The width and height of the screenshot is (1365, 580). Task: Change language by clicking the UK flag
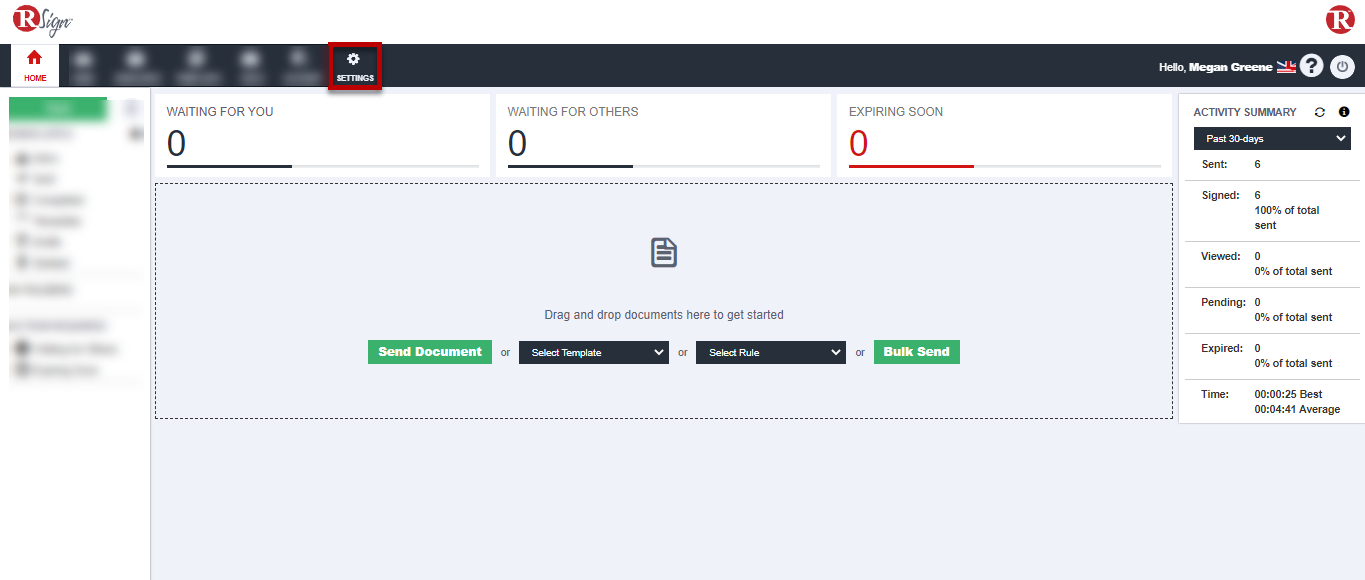tap(1286, 66)
